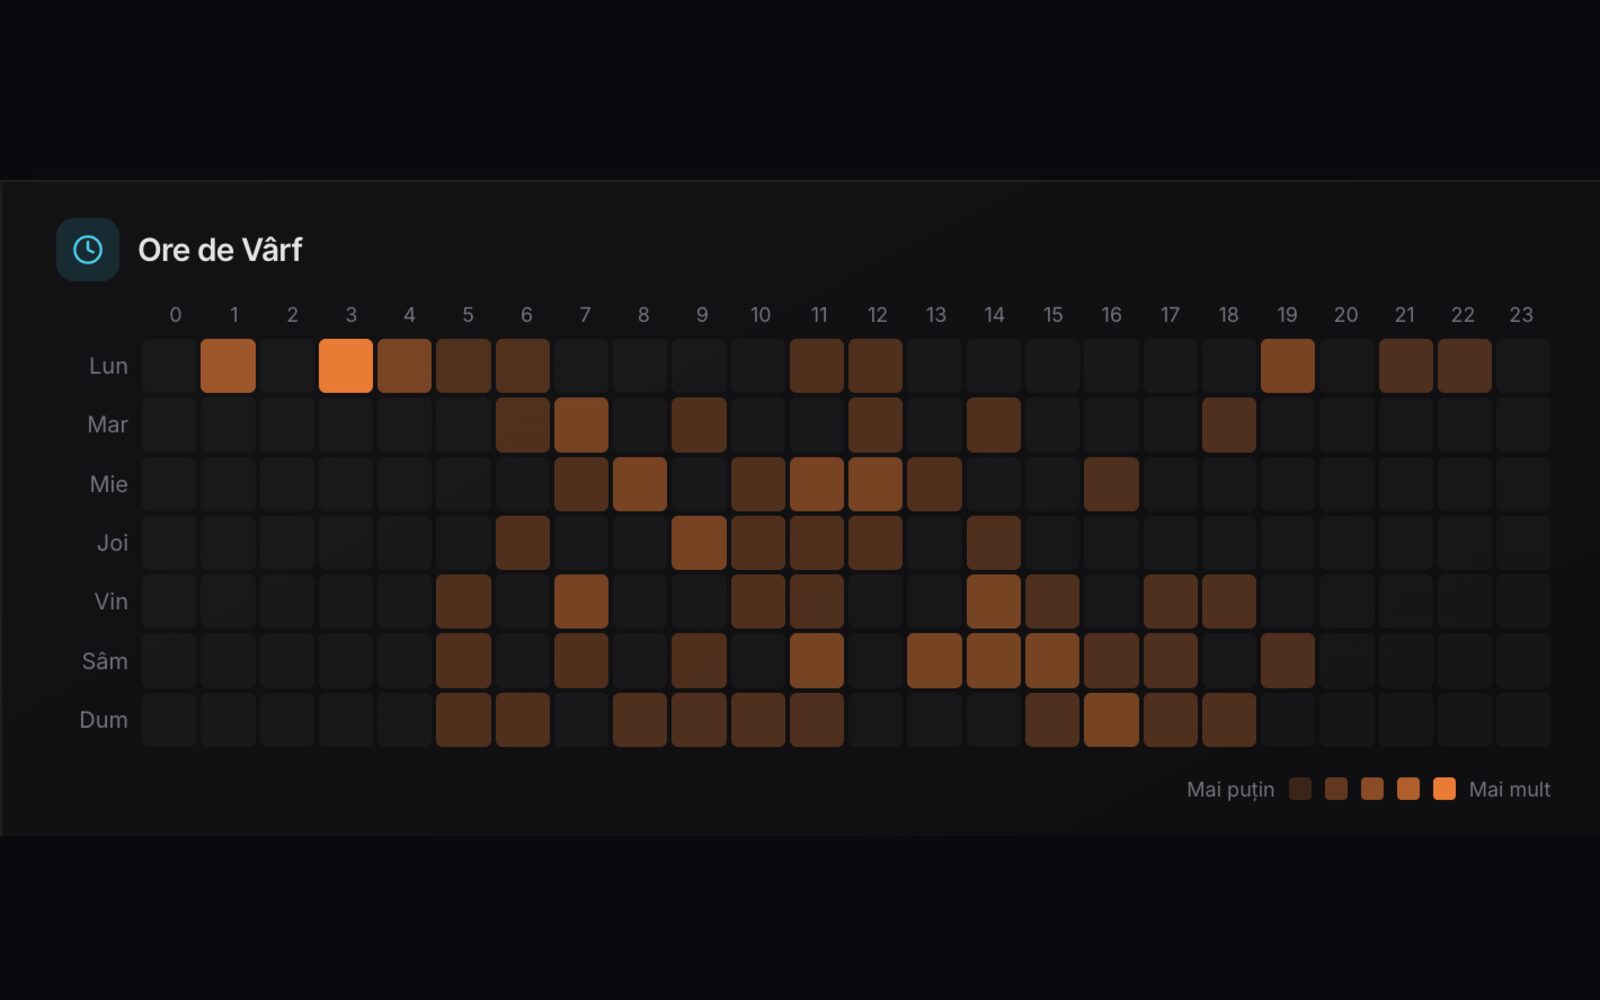Click the Sâm hour 13 heatmap cell

click(934, 661)
